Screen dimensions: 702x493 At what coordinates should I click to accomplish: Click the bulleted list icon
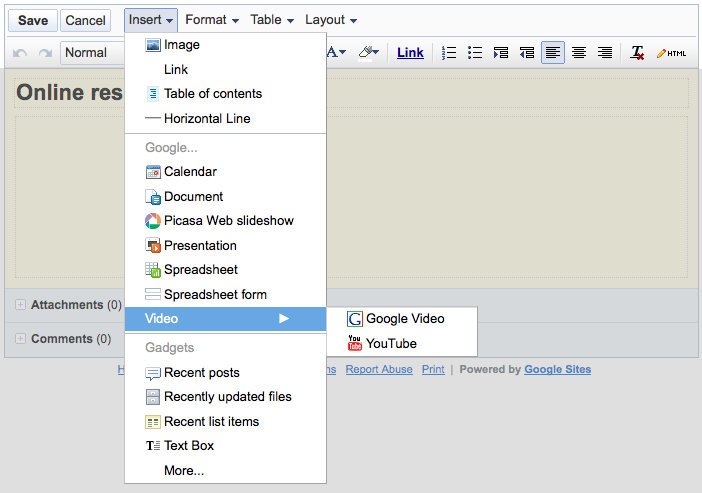[x=476, y=53]
